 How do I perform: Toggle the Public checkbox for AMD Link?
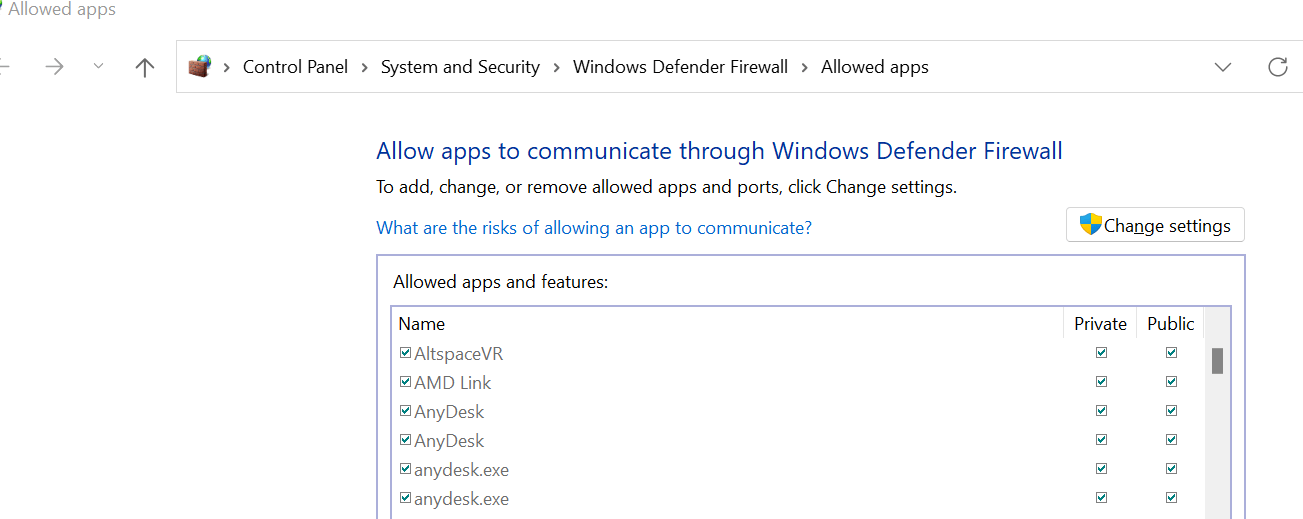pyautogui.click(x=1171, y=382)
